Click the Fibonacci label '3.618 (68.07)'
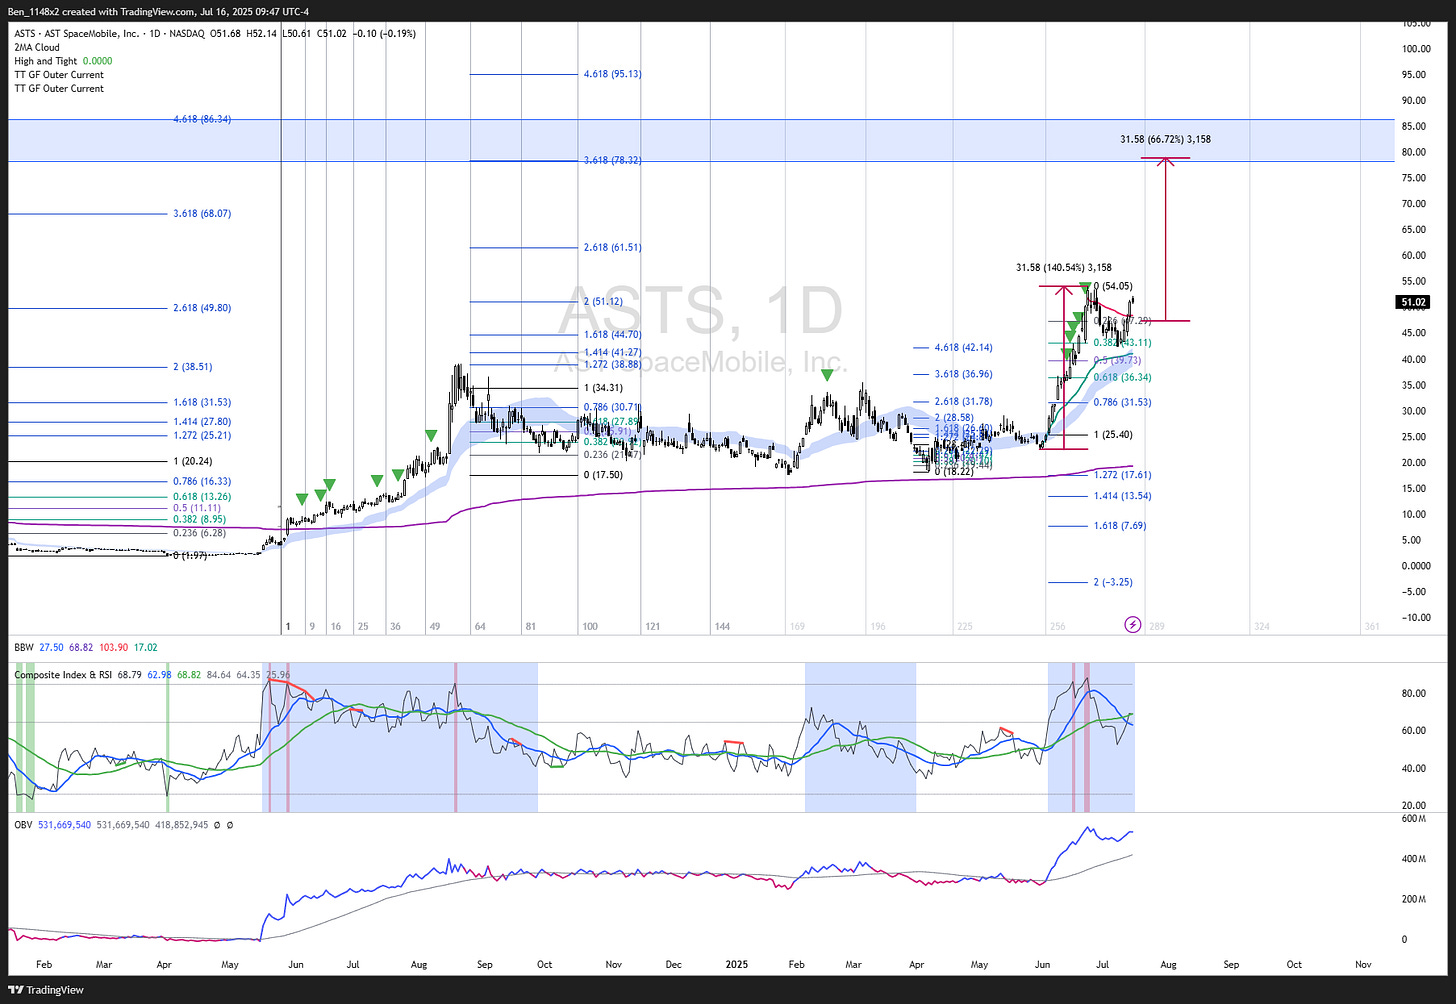Image resolution: width=1456 pixels, height=1004 pixels. (x=202, y=213)
